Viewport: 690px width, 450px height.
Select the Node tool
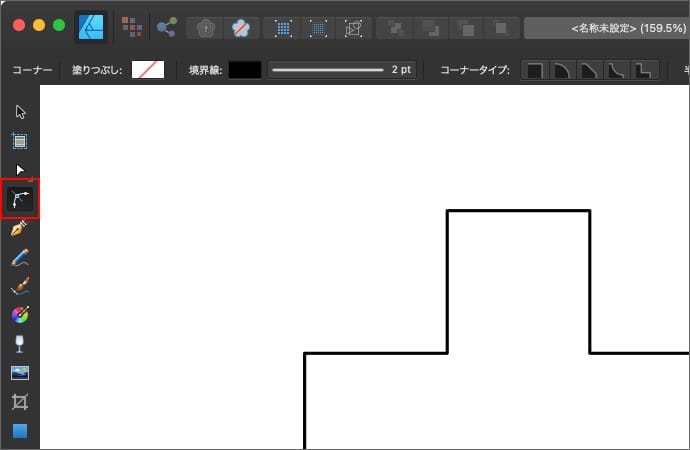coord(20,170)
